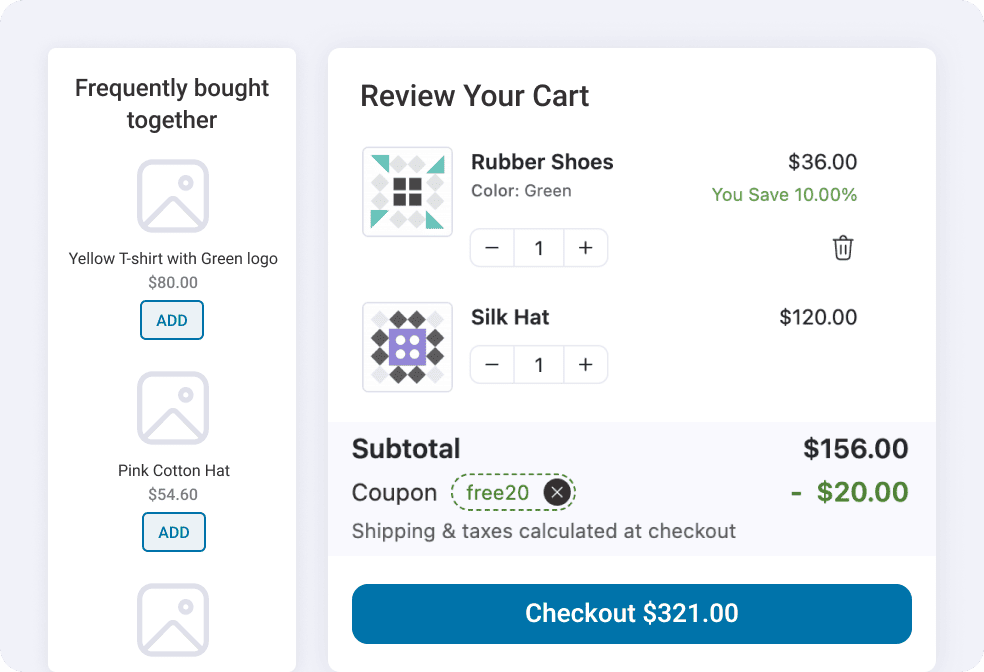Open the Silk Hat product thumbnail
This screenshot has width=984, height=672.
(407, 347)
